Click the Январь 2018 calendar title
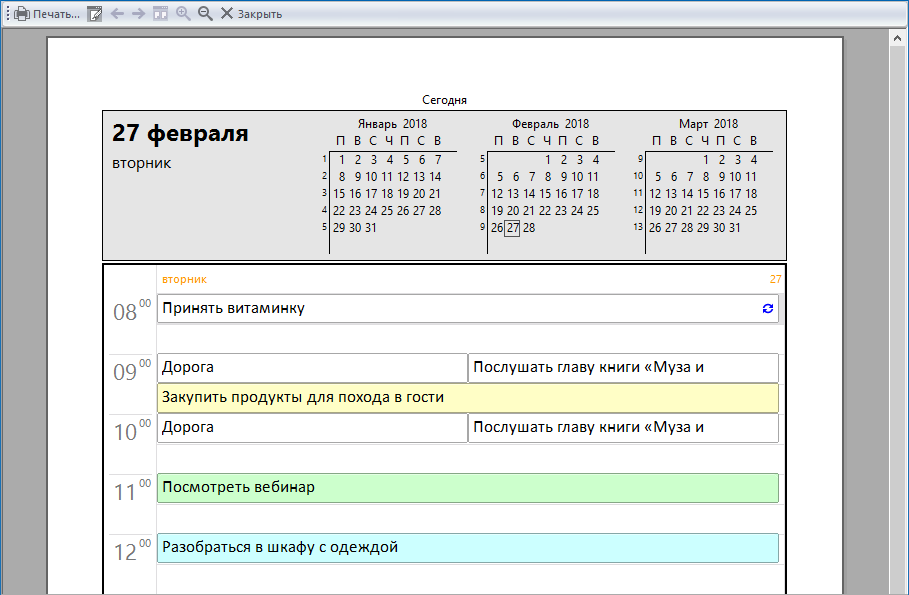The image size is (909, 595). (x=392, y=124)
